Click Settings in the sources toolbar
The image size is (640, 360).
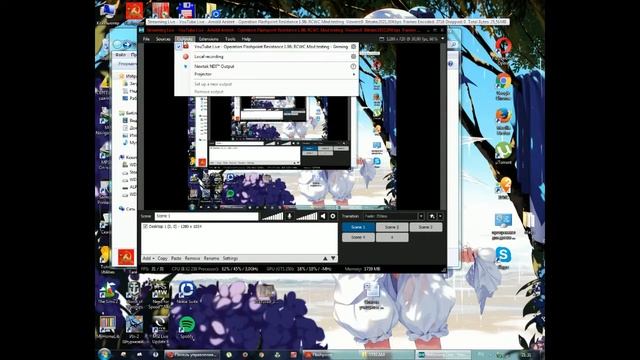pyautogui.click(x=230, y=258)
